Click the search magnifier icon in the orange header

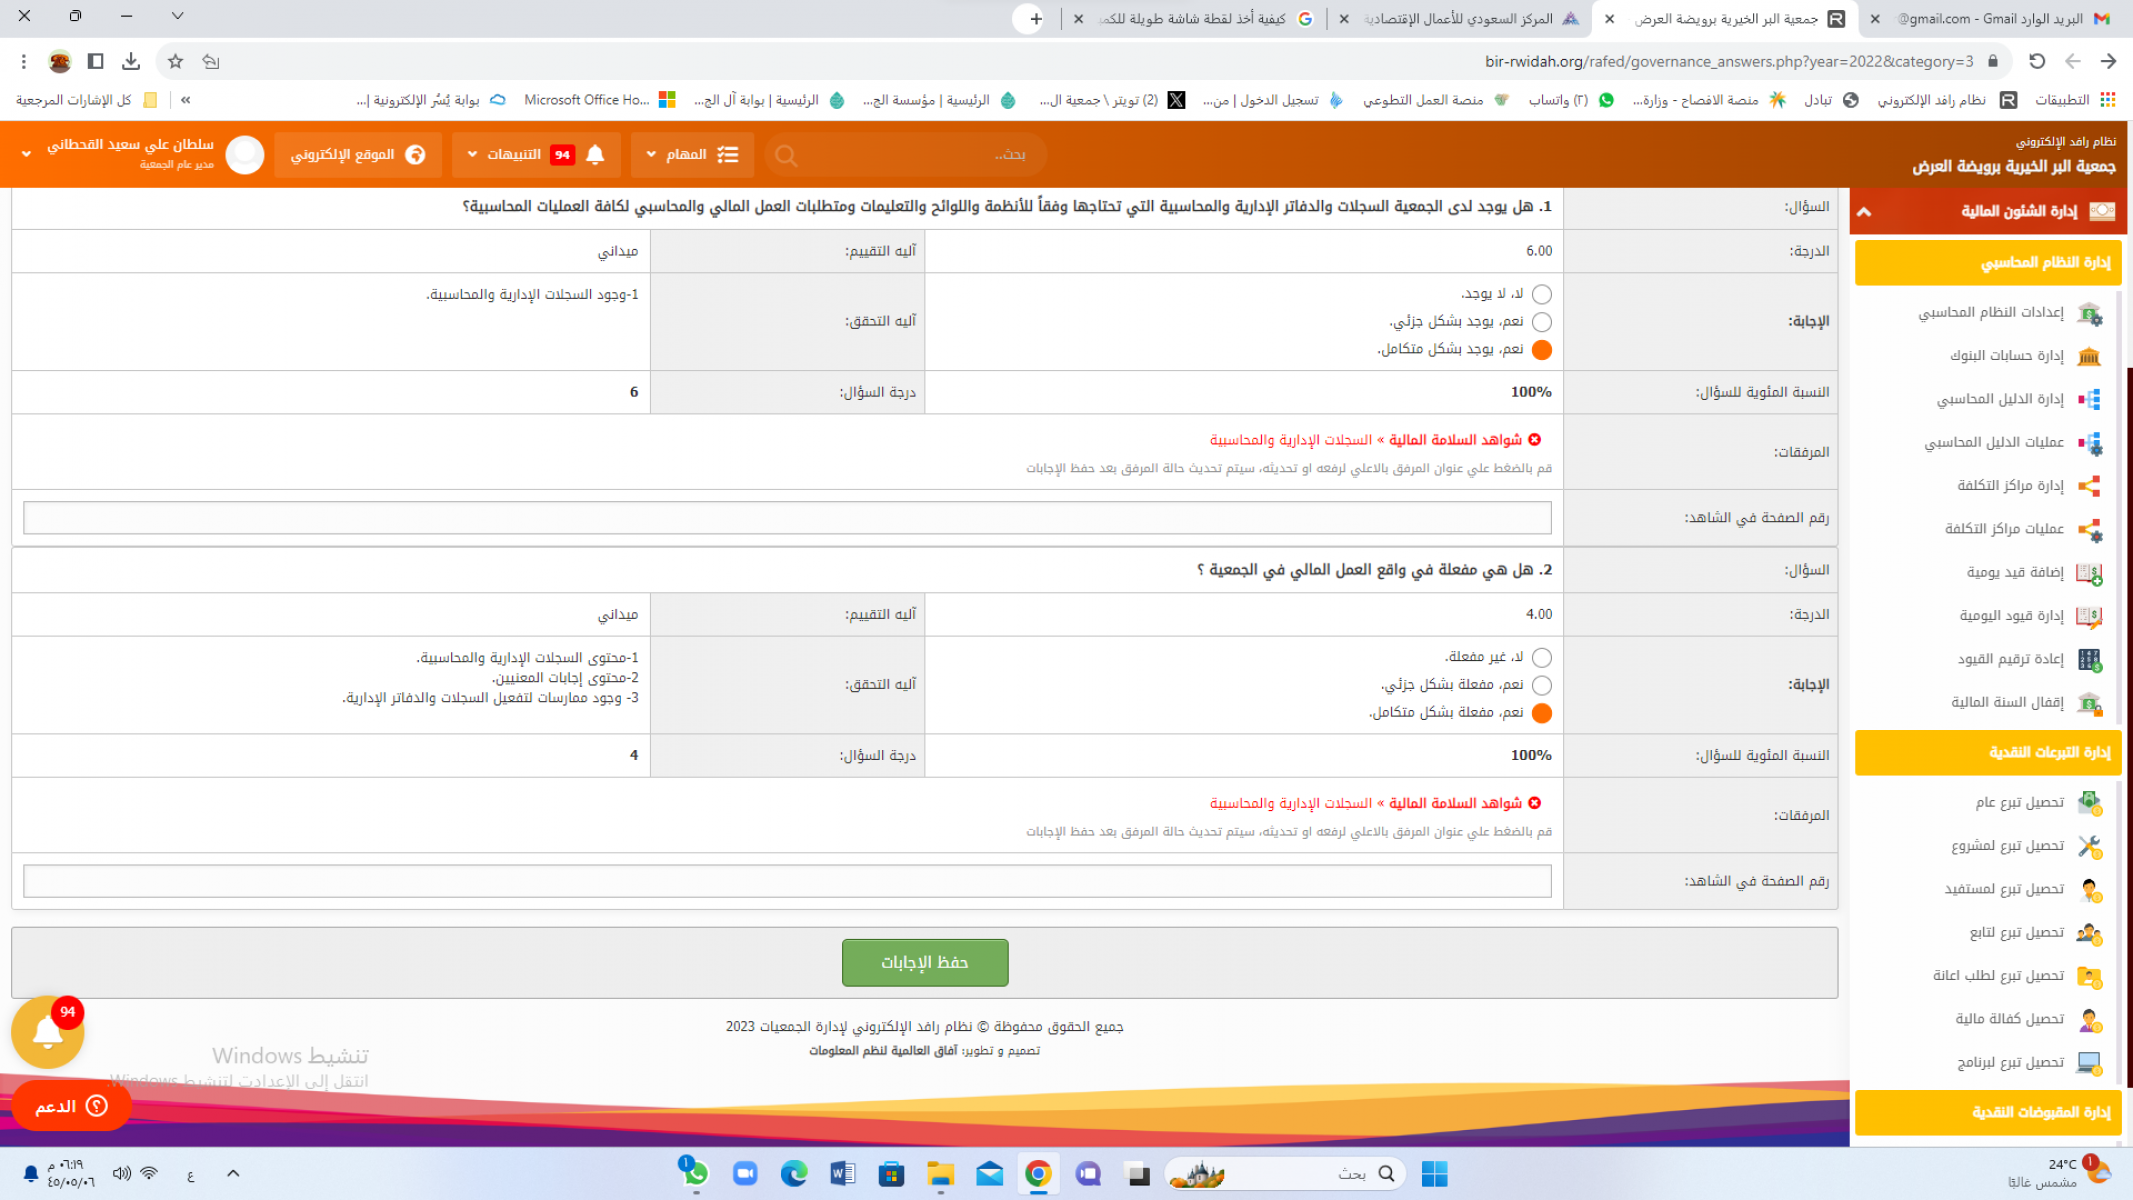[786, 156]
